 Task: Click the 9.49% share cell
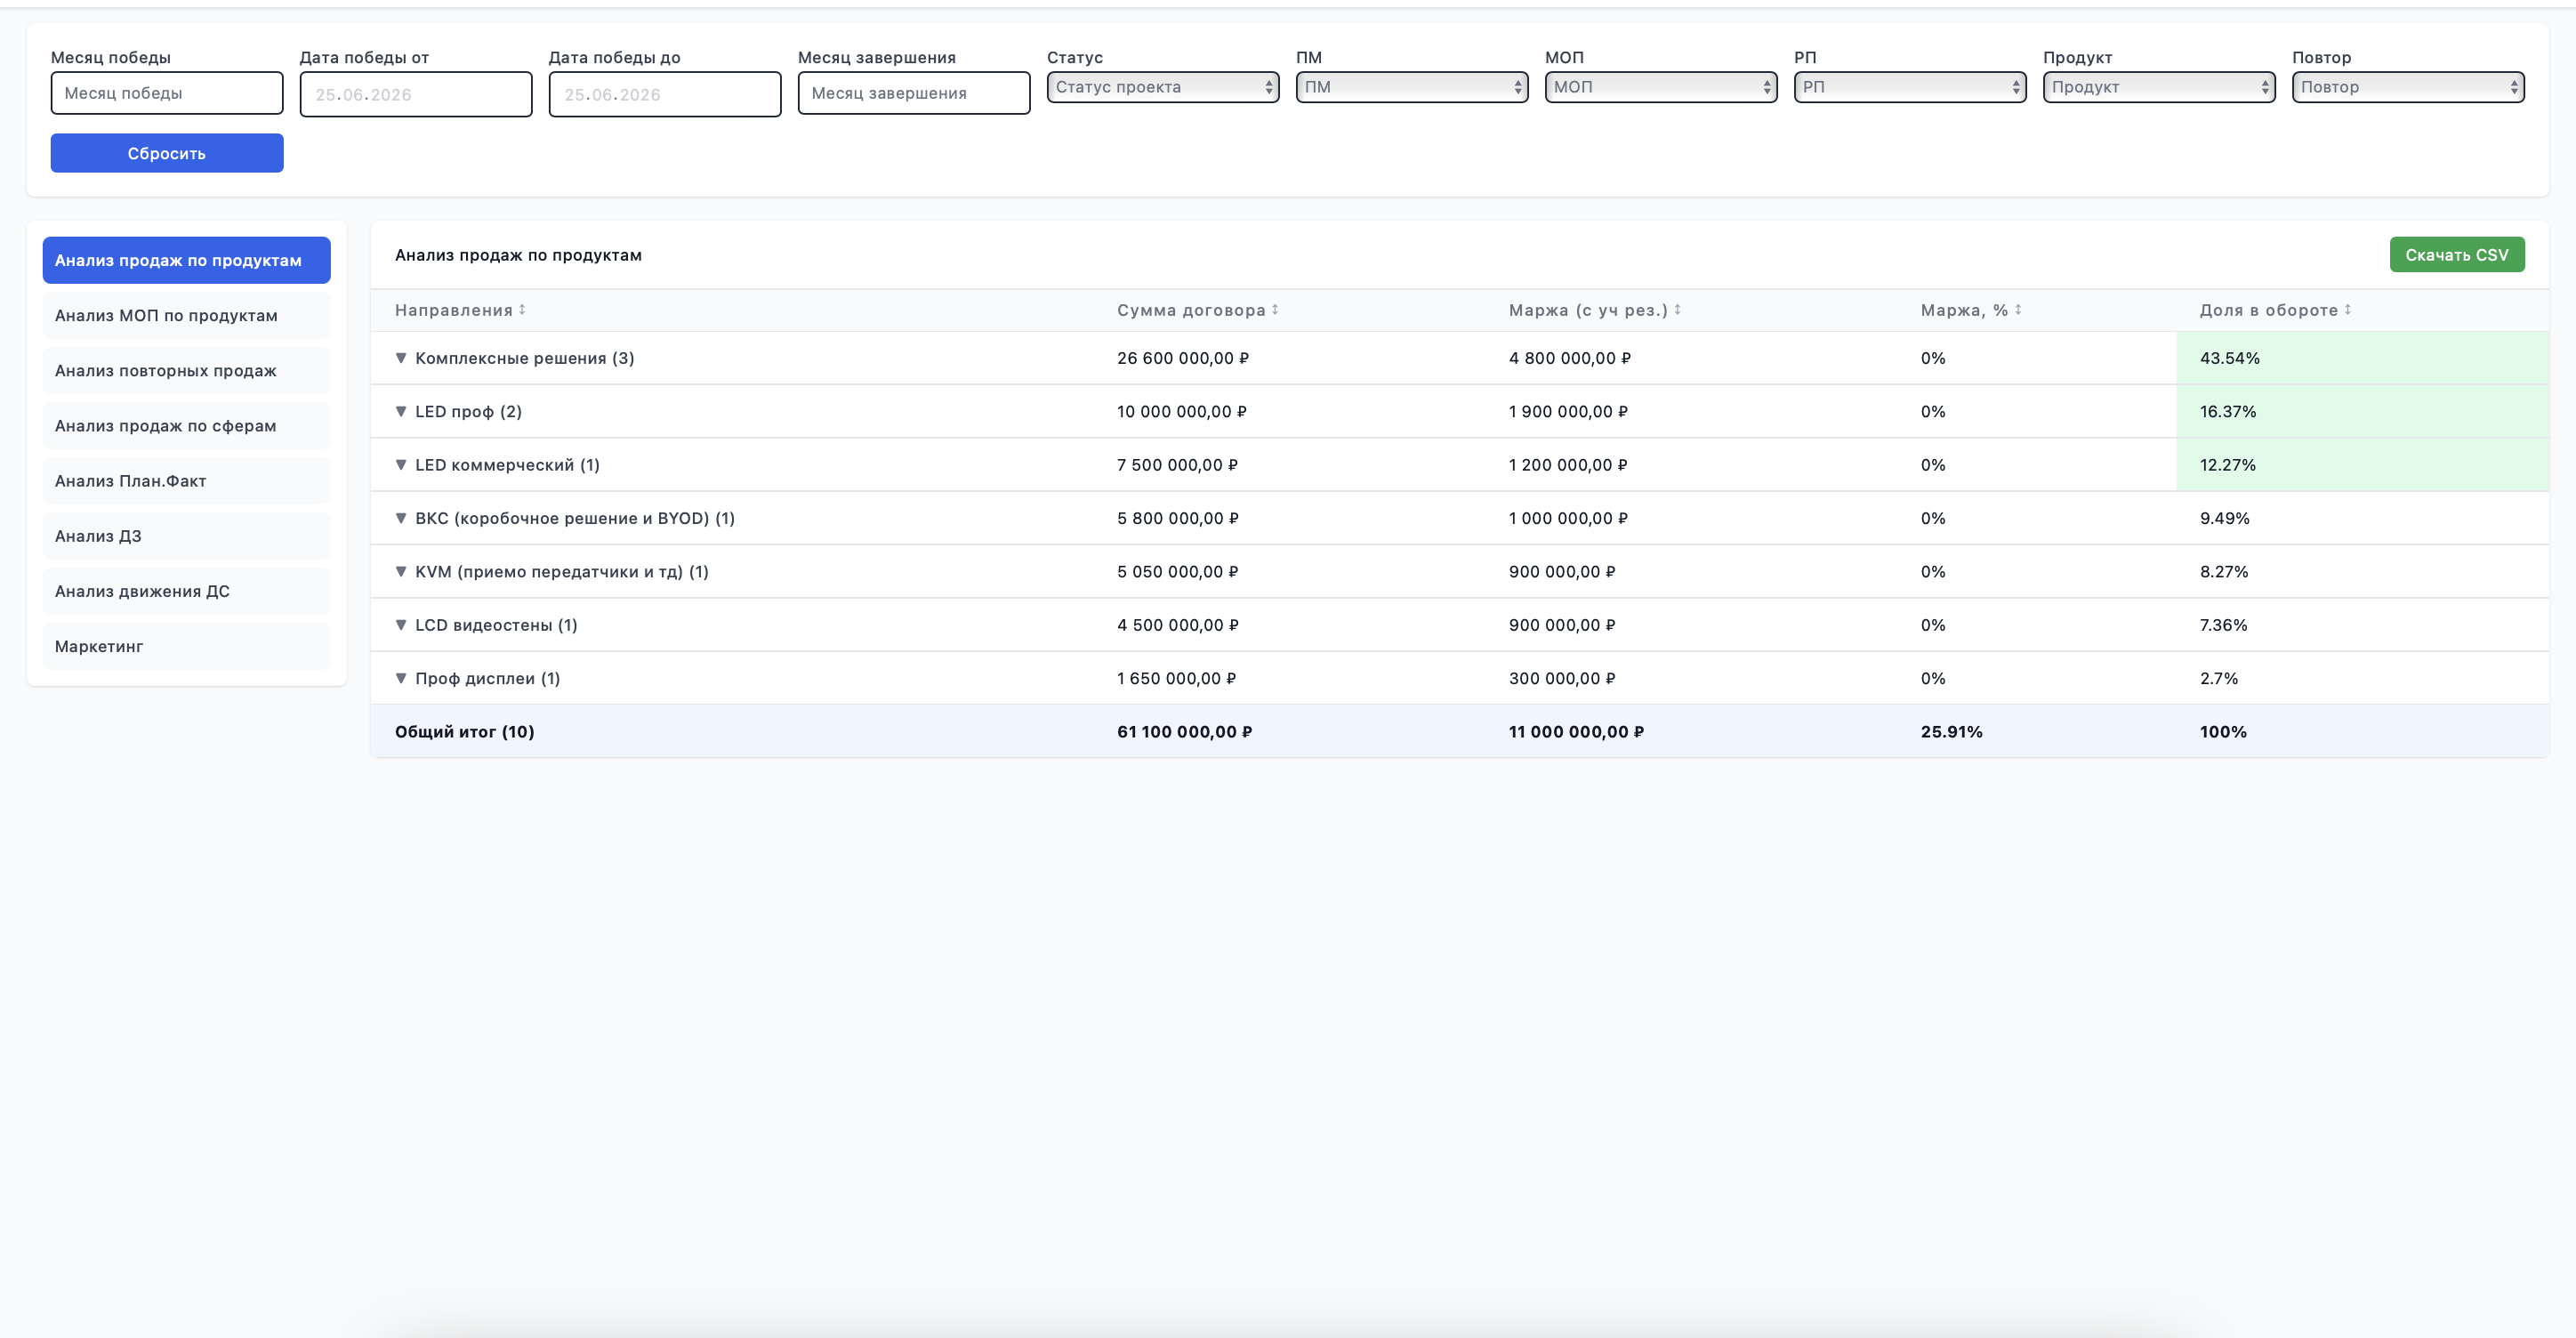pos(2224,518)
